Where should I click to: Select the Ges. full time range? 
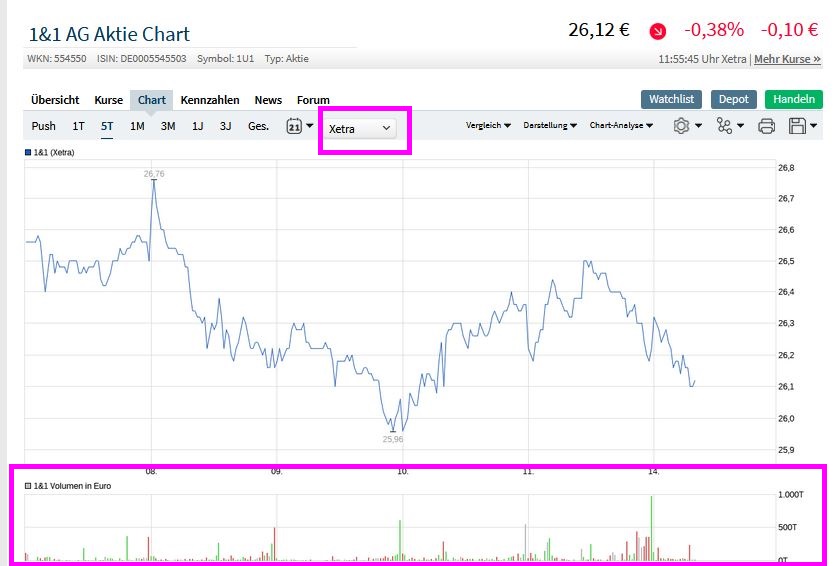point(258,126)
